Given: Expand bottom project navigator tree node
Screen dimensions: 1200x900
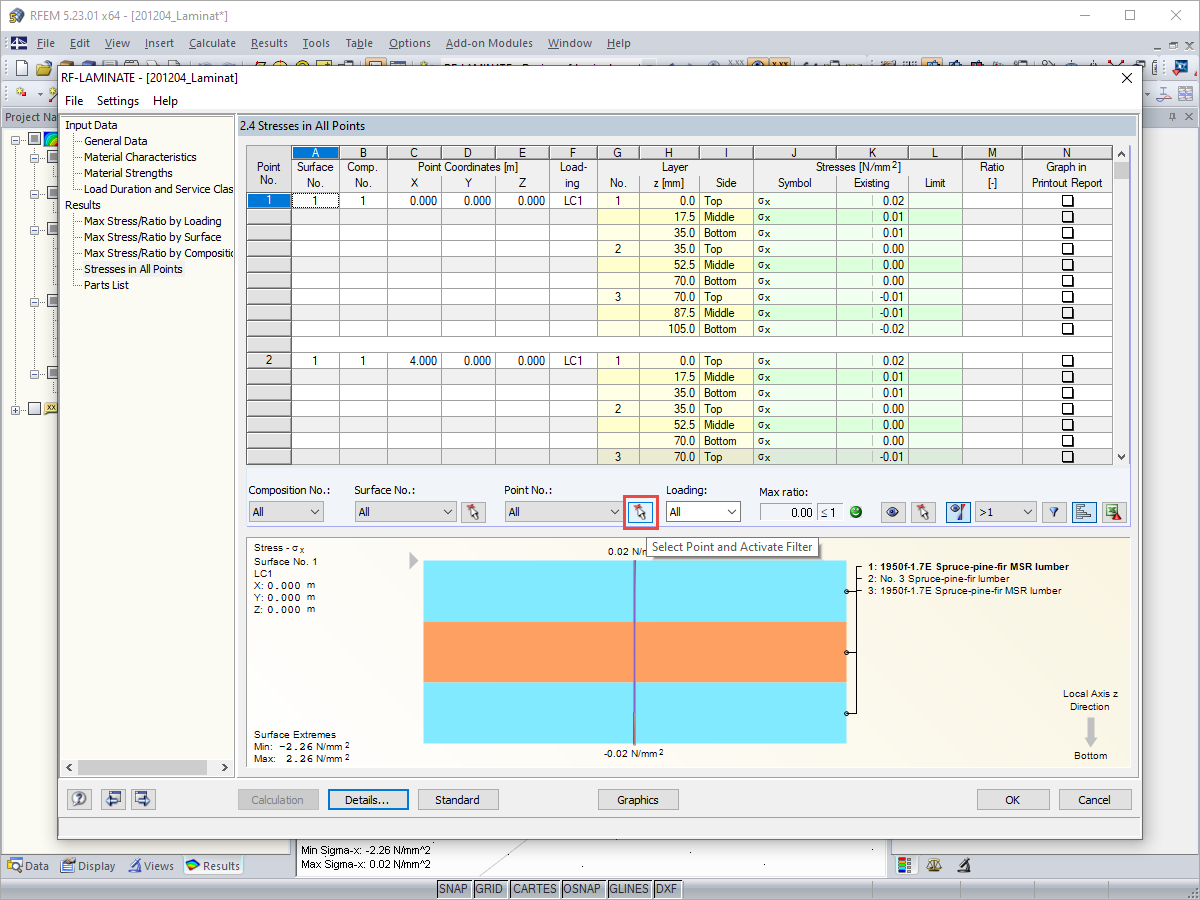Looking at the screenshot, I should [17, 409].
